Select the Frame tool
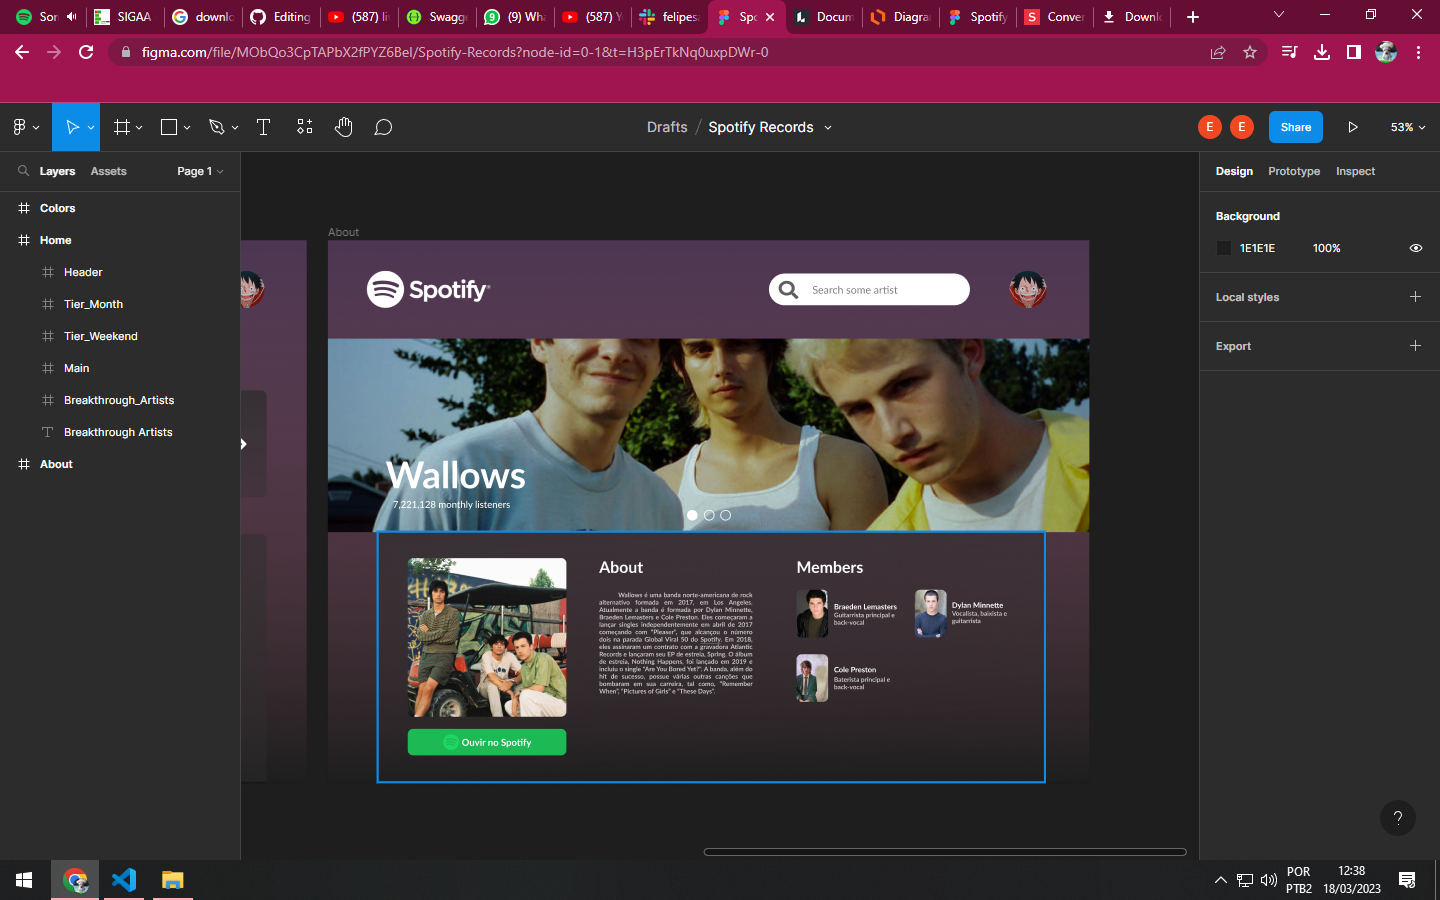Screen dimensions: 1440x900 point(120,127)
